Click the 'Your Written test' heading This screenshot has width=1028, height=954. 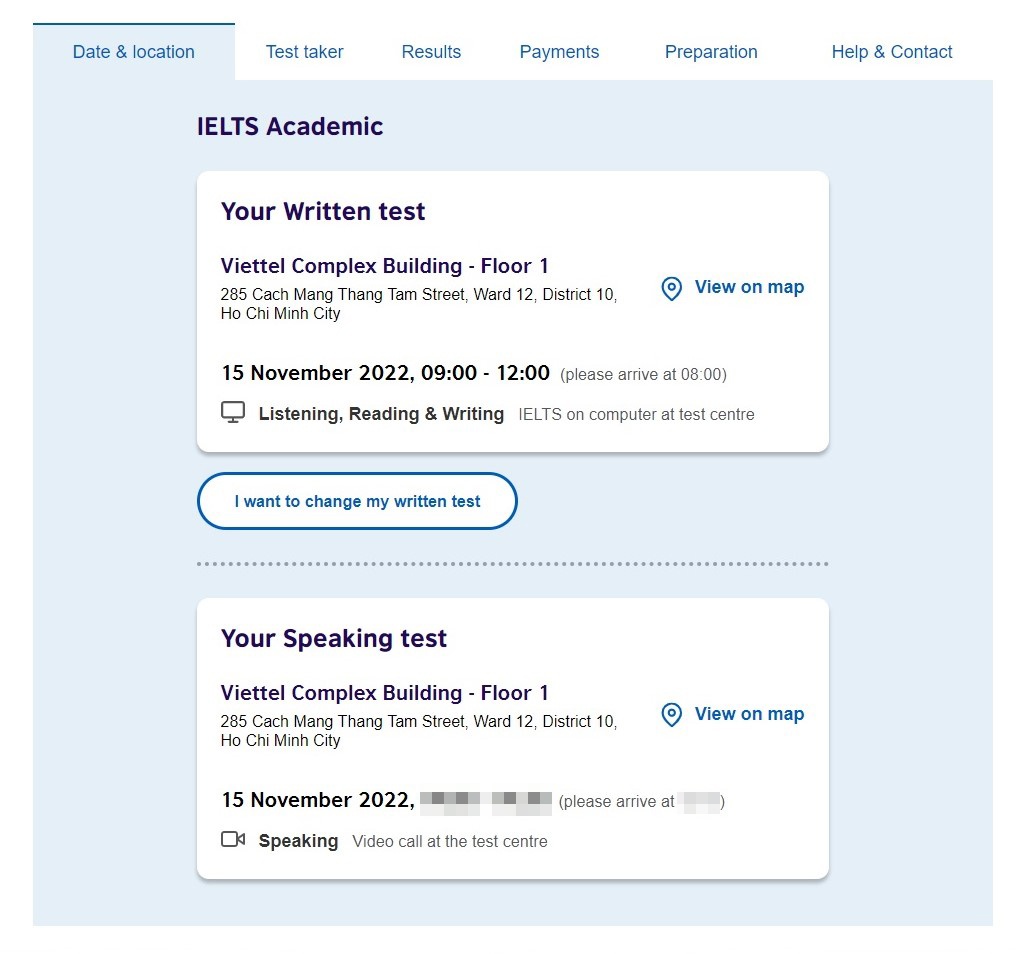click(323, 211)
